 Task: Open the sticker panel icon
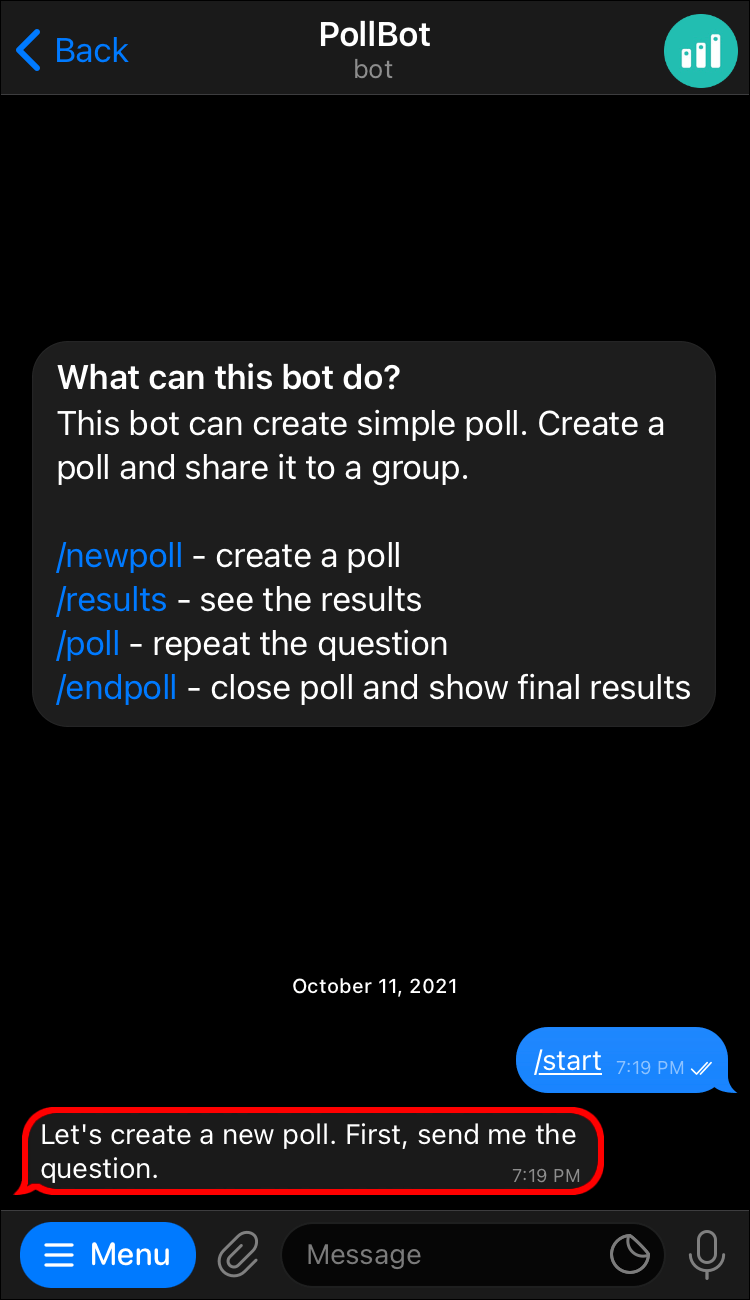click(x=630, y=1254)
